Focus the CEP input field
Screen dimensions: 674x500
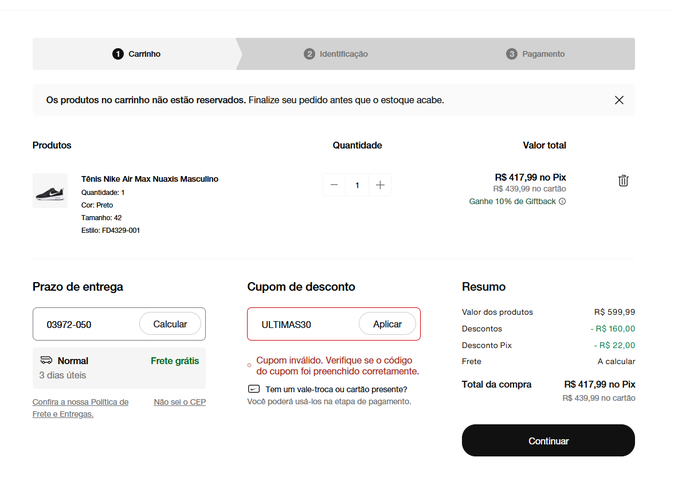pos(86,324)
